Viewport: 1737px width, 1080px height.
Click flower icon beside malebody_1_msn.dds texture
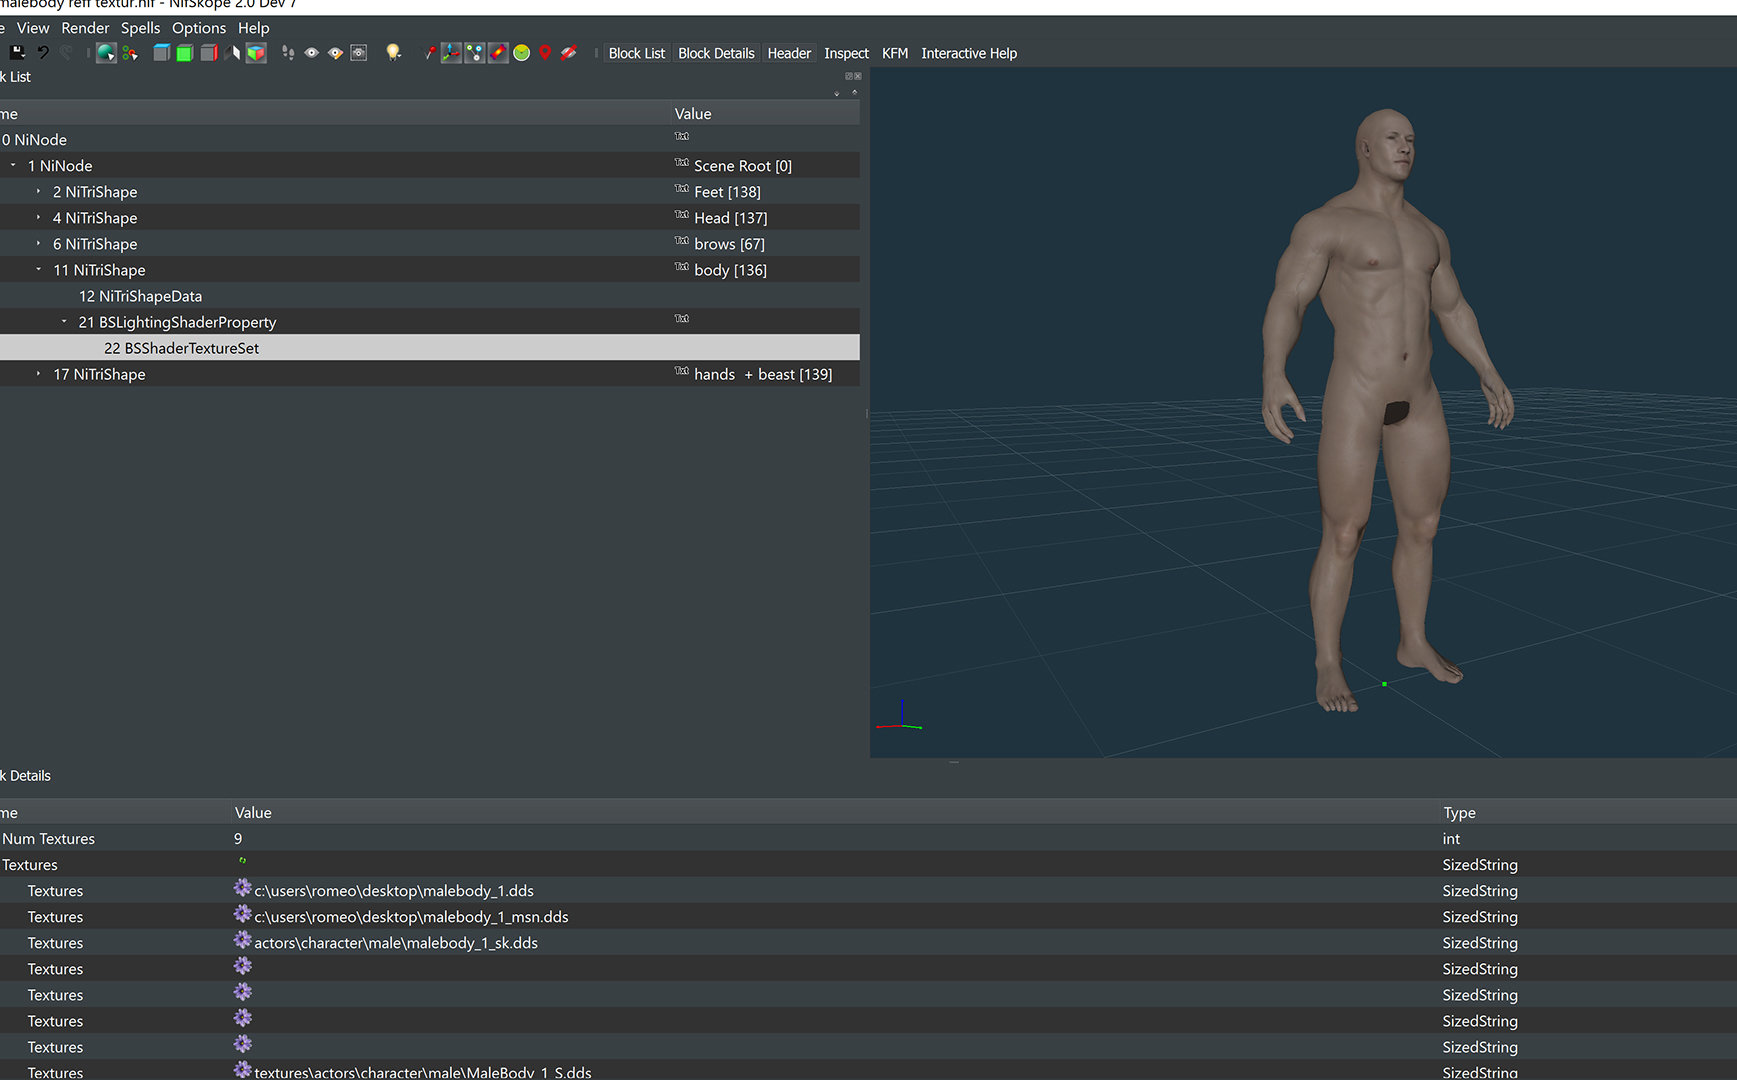tap(243, 914)
